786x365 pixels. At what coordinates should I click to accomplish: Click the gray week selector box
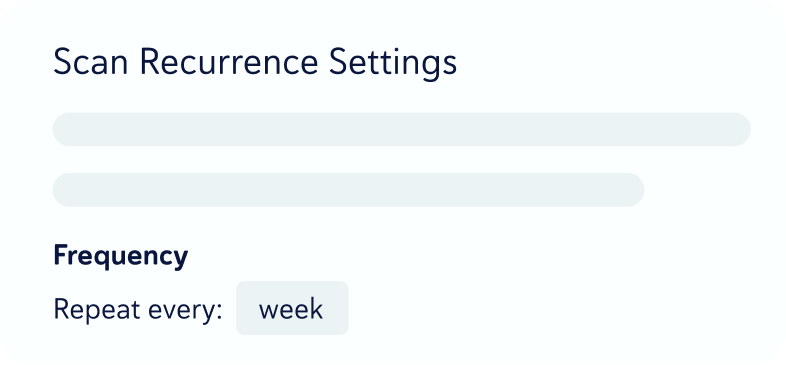[292, 308]
